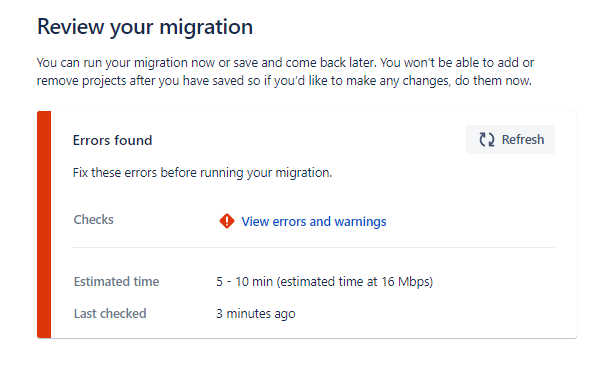Click the red diamond error icon
This screenshot has width=612, height=365.
coord(227,221)
